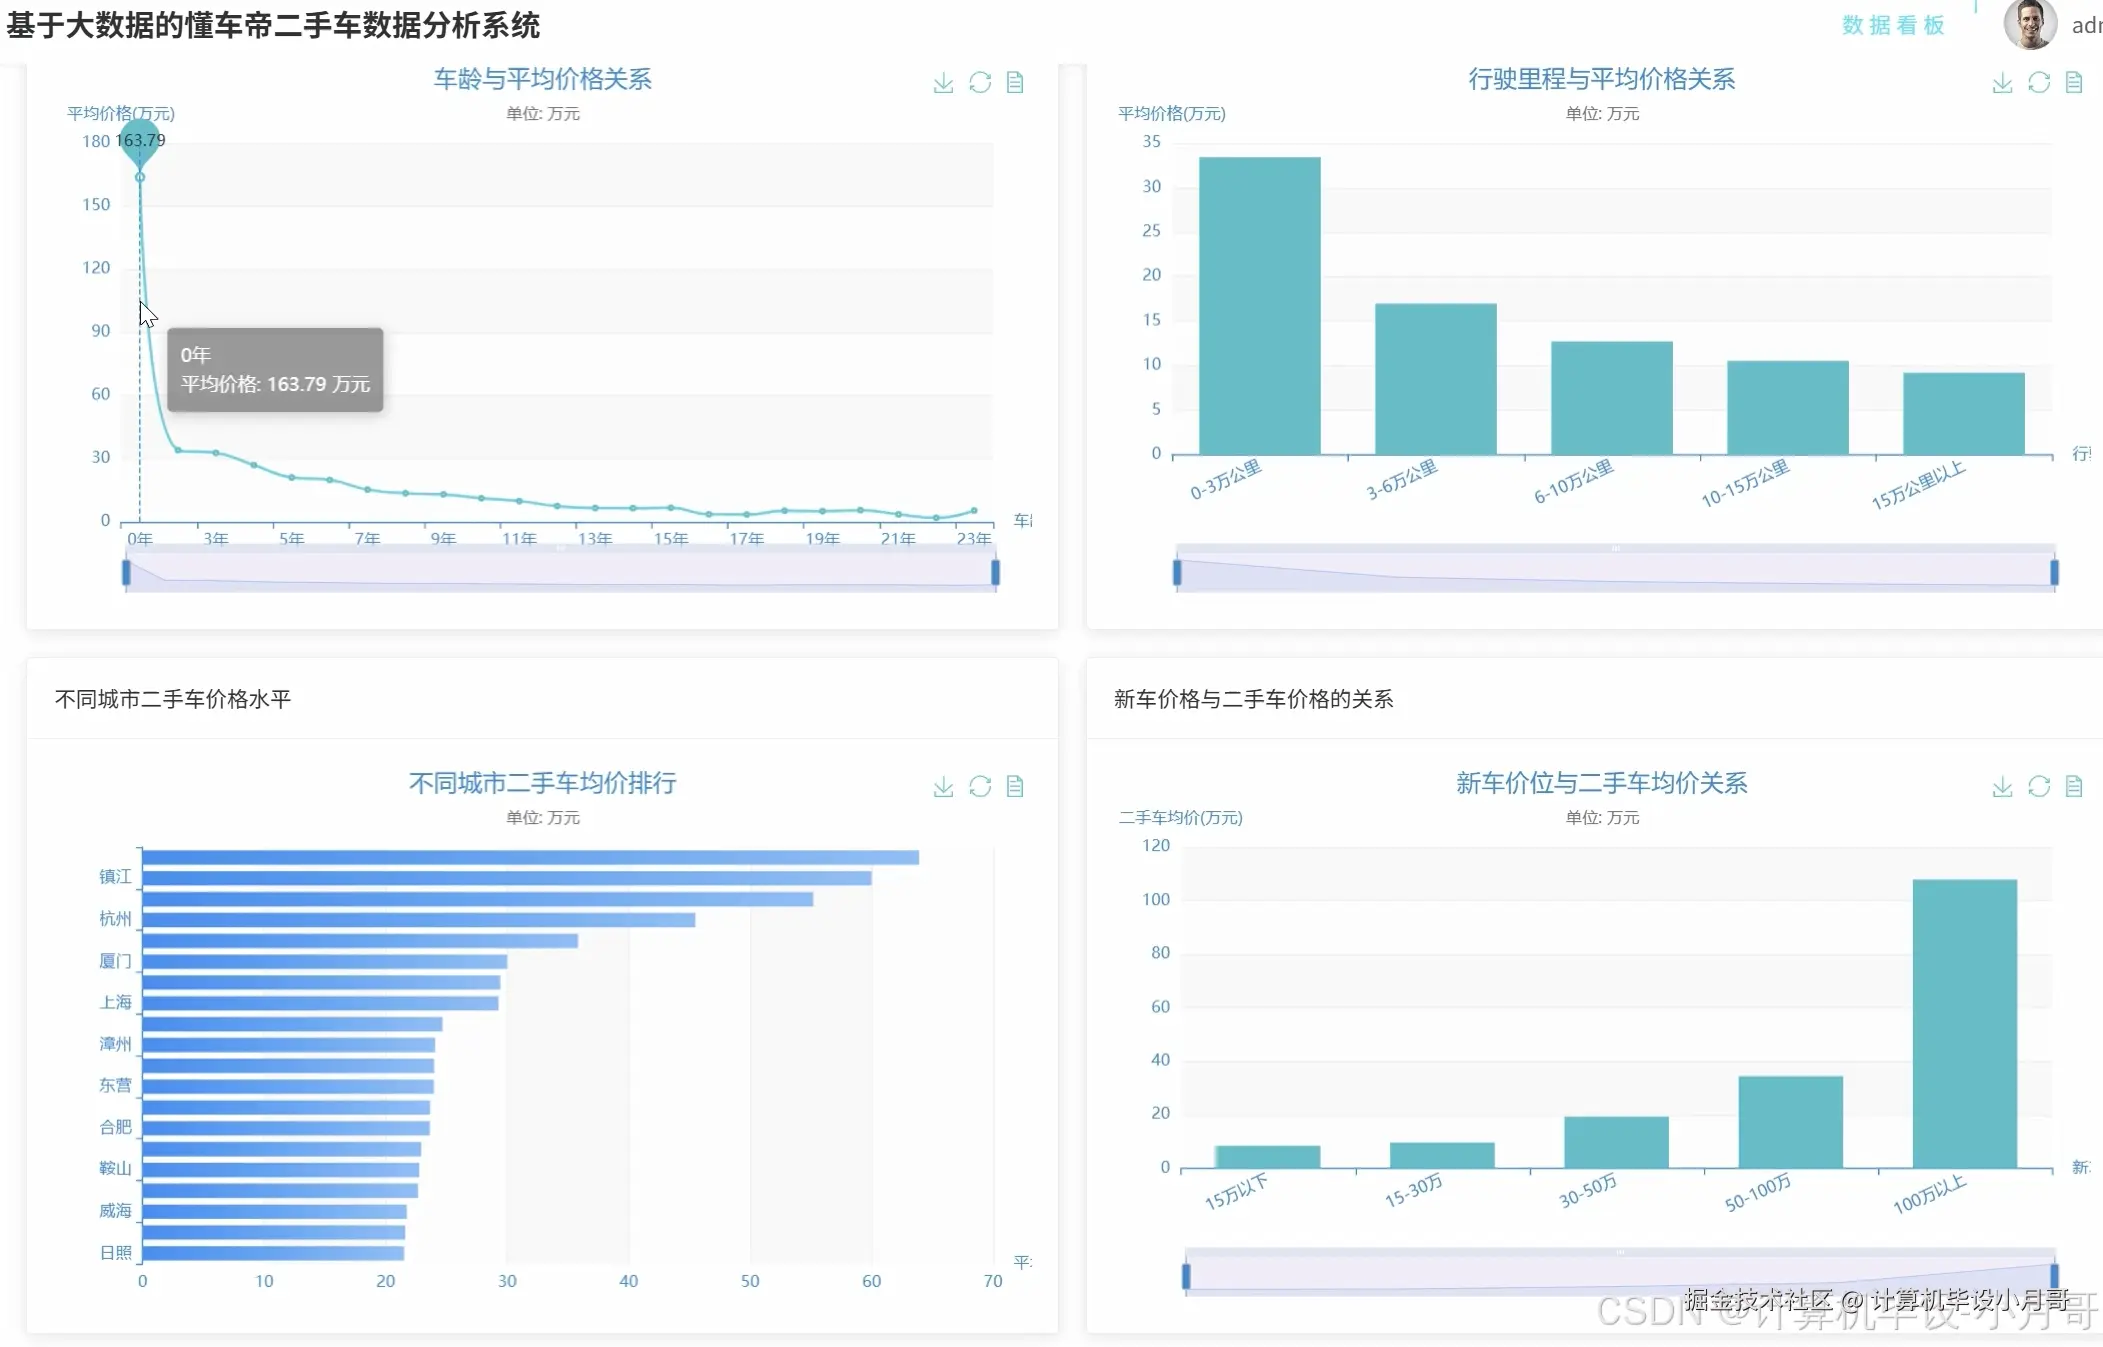Grab left zoom handle of car-age chart slider
The height and width of the screenshot is (1347, 2103).
tap(126, 572)
